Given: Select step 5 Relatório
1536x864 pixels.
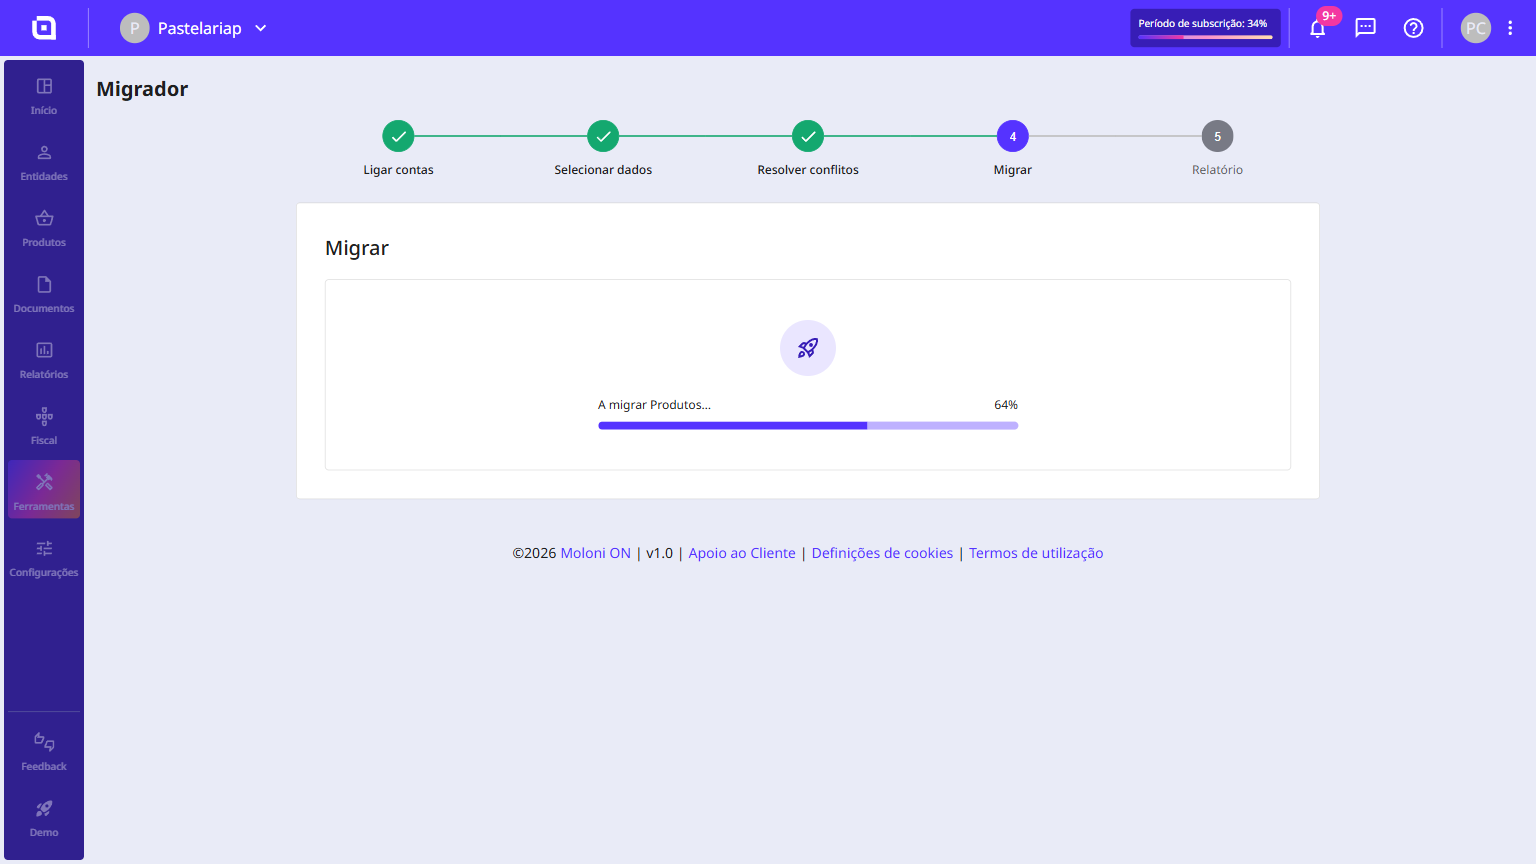Looking at the screenshot, I should (x=1217, y=148).
